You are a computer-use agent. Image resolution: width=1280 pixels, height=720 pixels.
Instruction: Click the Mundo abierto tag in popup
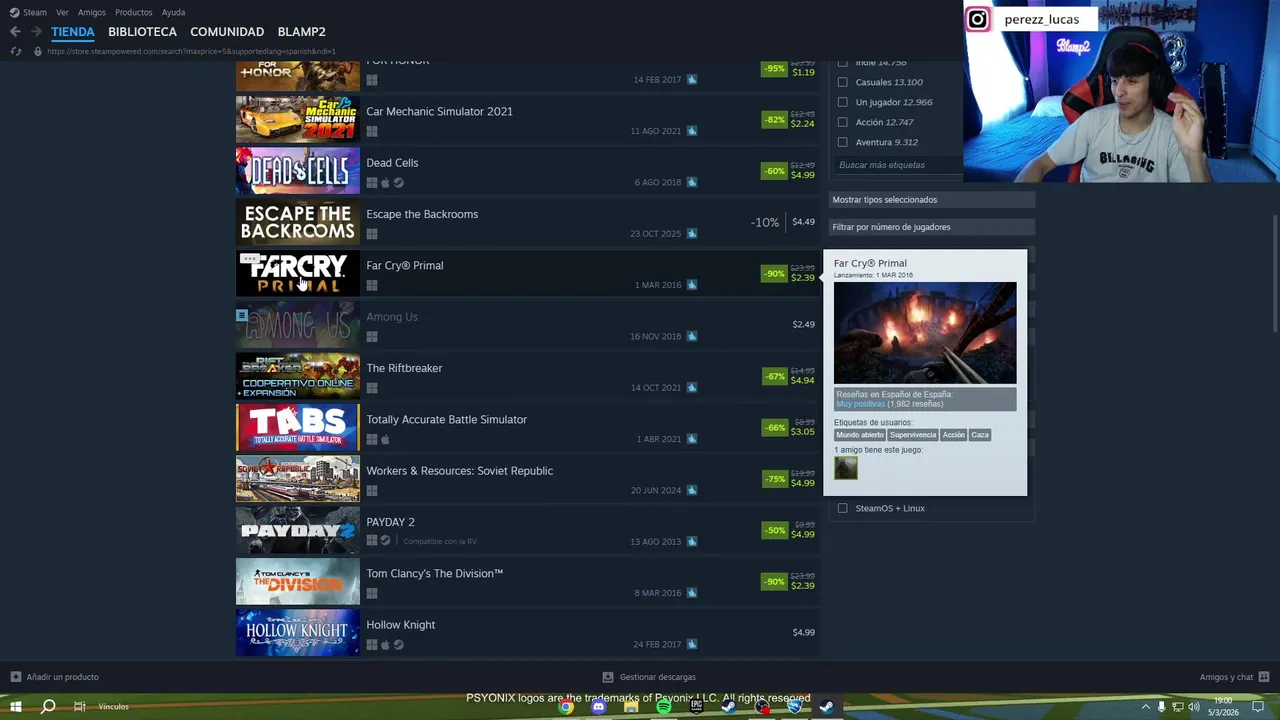[860, 435]
